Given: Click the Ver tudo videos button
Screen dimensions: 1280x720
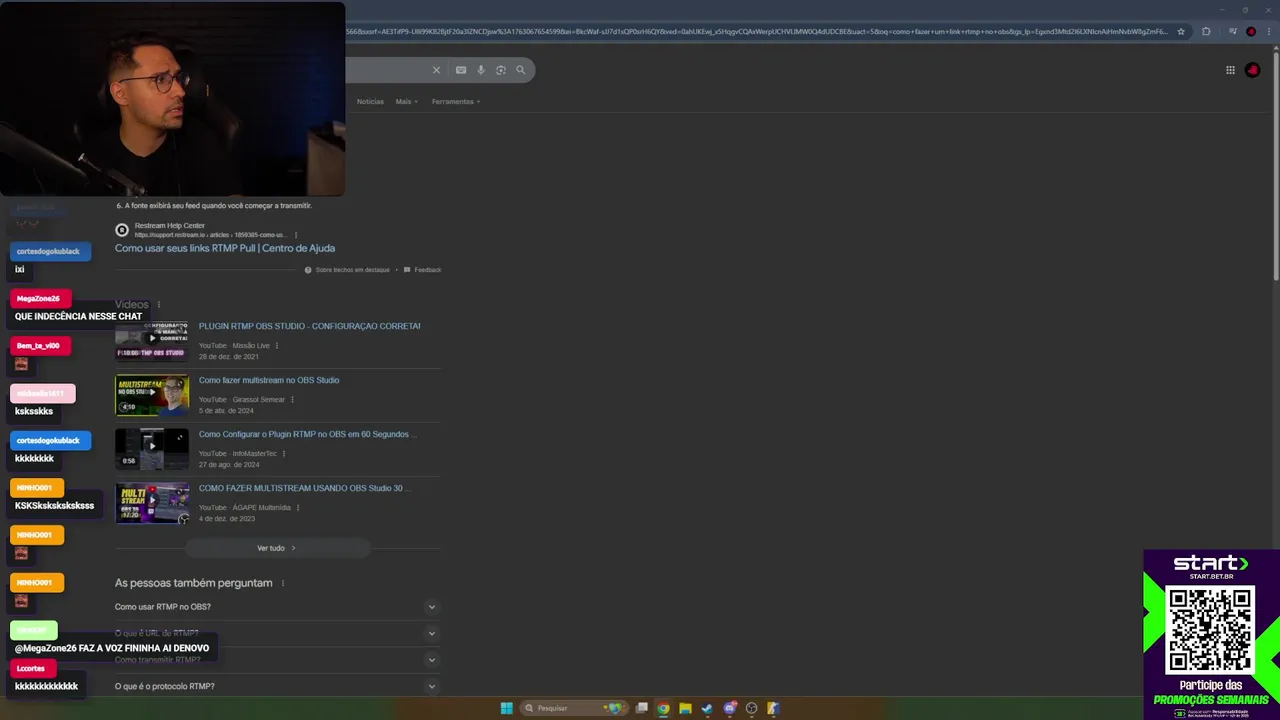Looking at the screenshot, I should 277,548.
